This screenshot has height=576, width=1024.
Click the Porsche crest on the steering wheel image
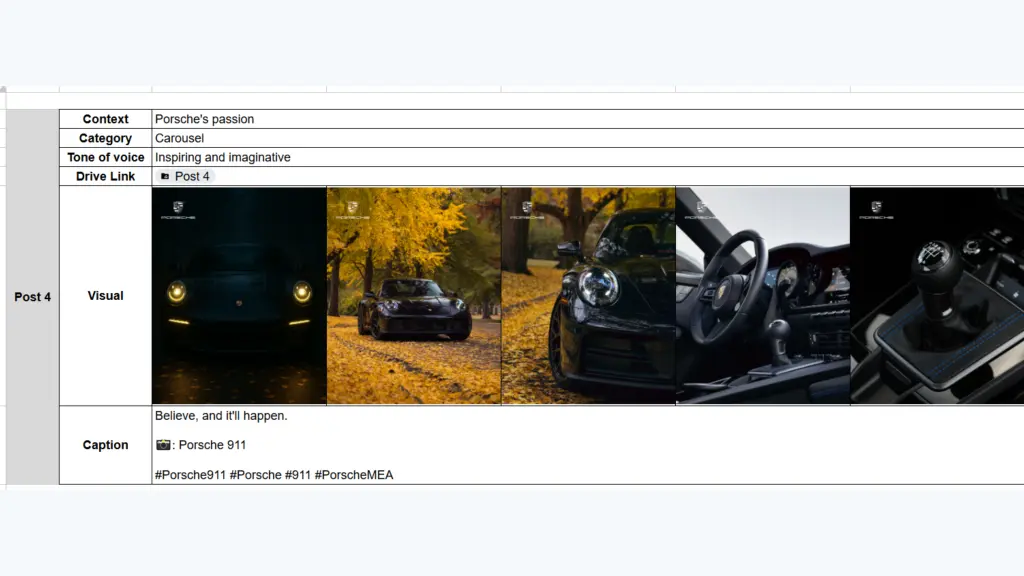[701, 207]
